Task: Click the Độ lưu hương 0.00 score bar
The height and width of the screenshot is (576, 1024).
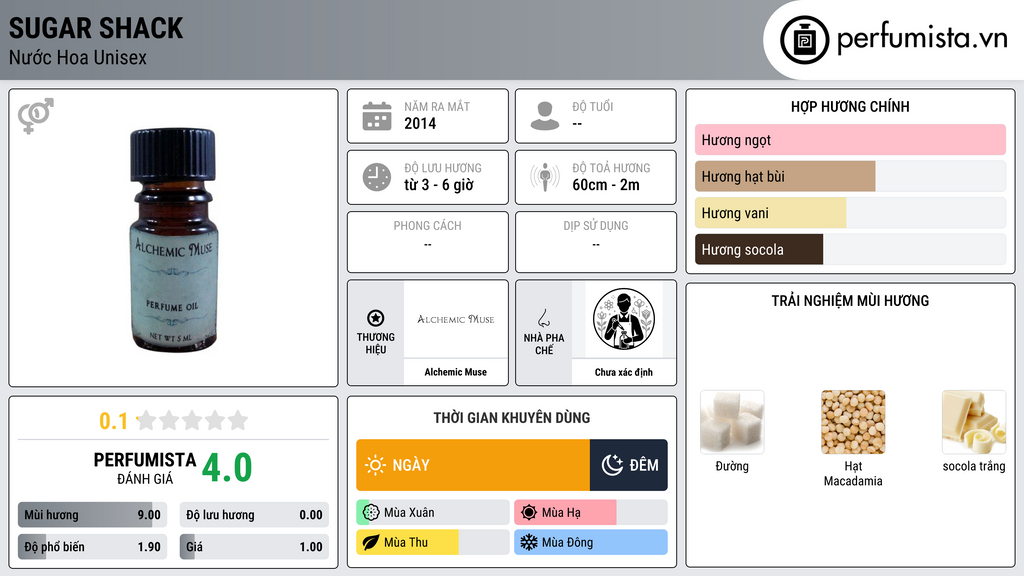Action: click(x=254, y=515)
